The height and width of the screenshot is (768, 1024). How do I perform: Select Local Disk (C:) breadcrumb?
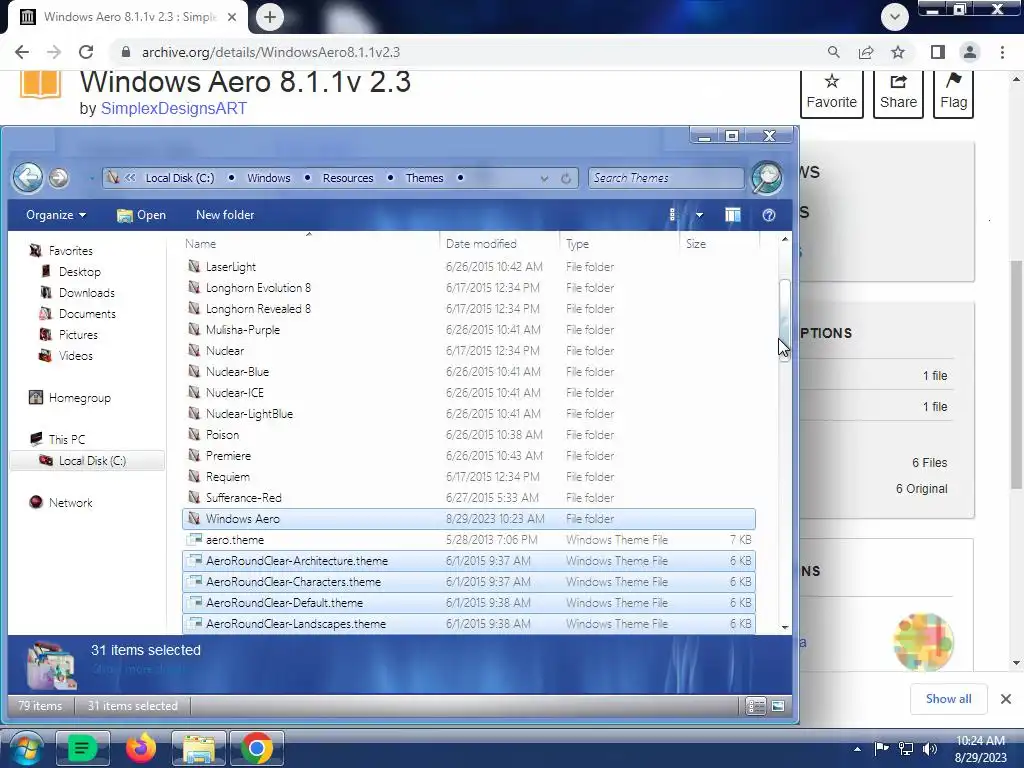[x=180, y=178]
